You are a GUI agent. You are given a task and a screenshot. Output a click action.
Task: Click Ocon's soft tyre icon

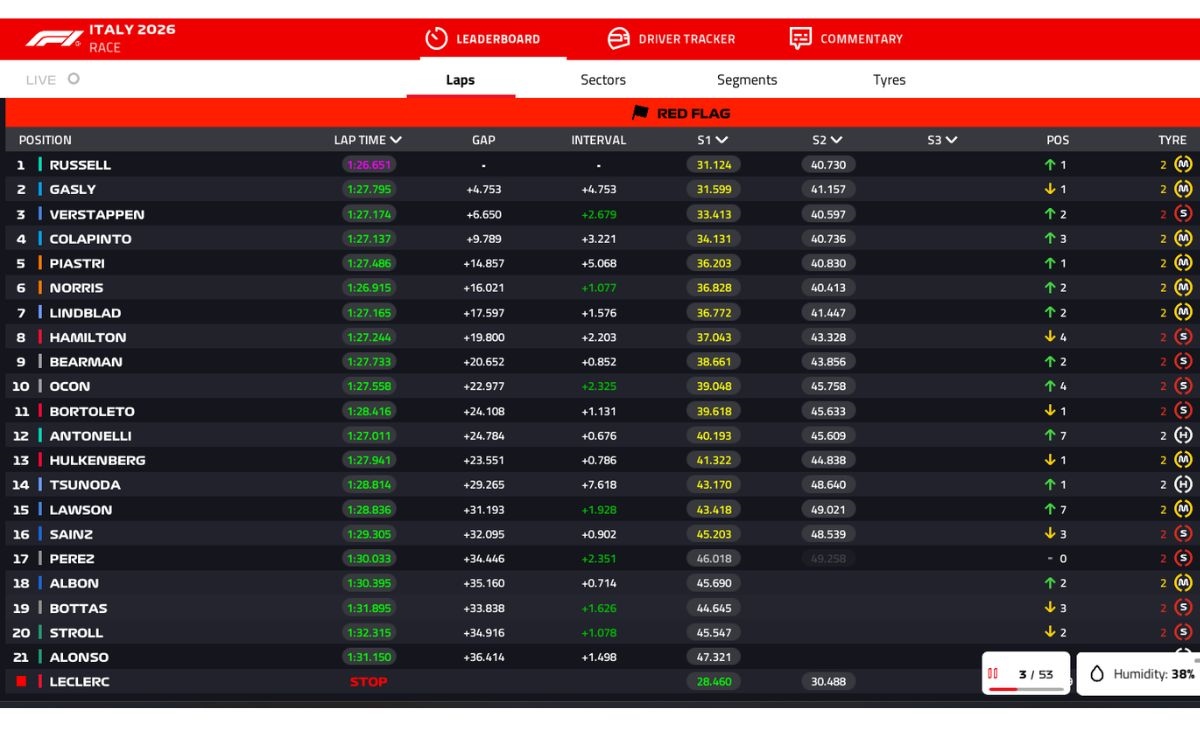tap(1183, 386)
